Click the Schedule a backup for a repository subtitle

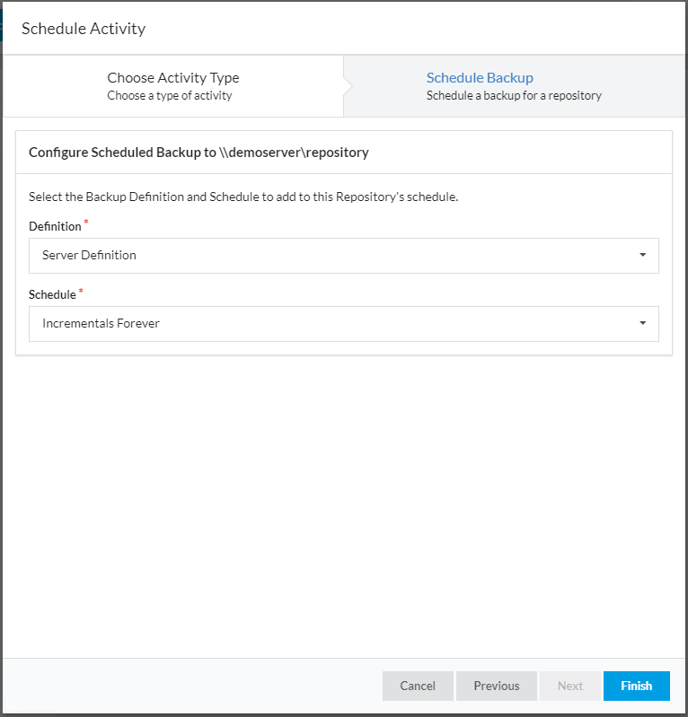point(514,96)
